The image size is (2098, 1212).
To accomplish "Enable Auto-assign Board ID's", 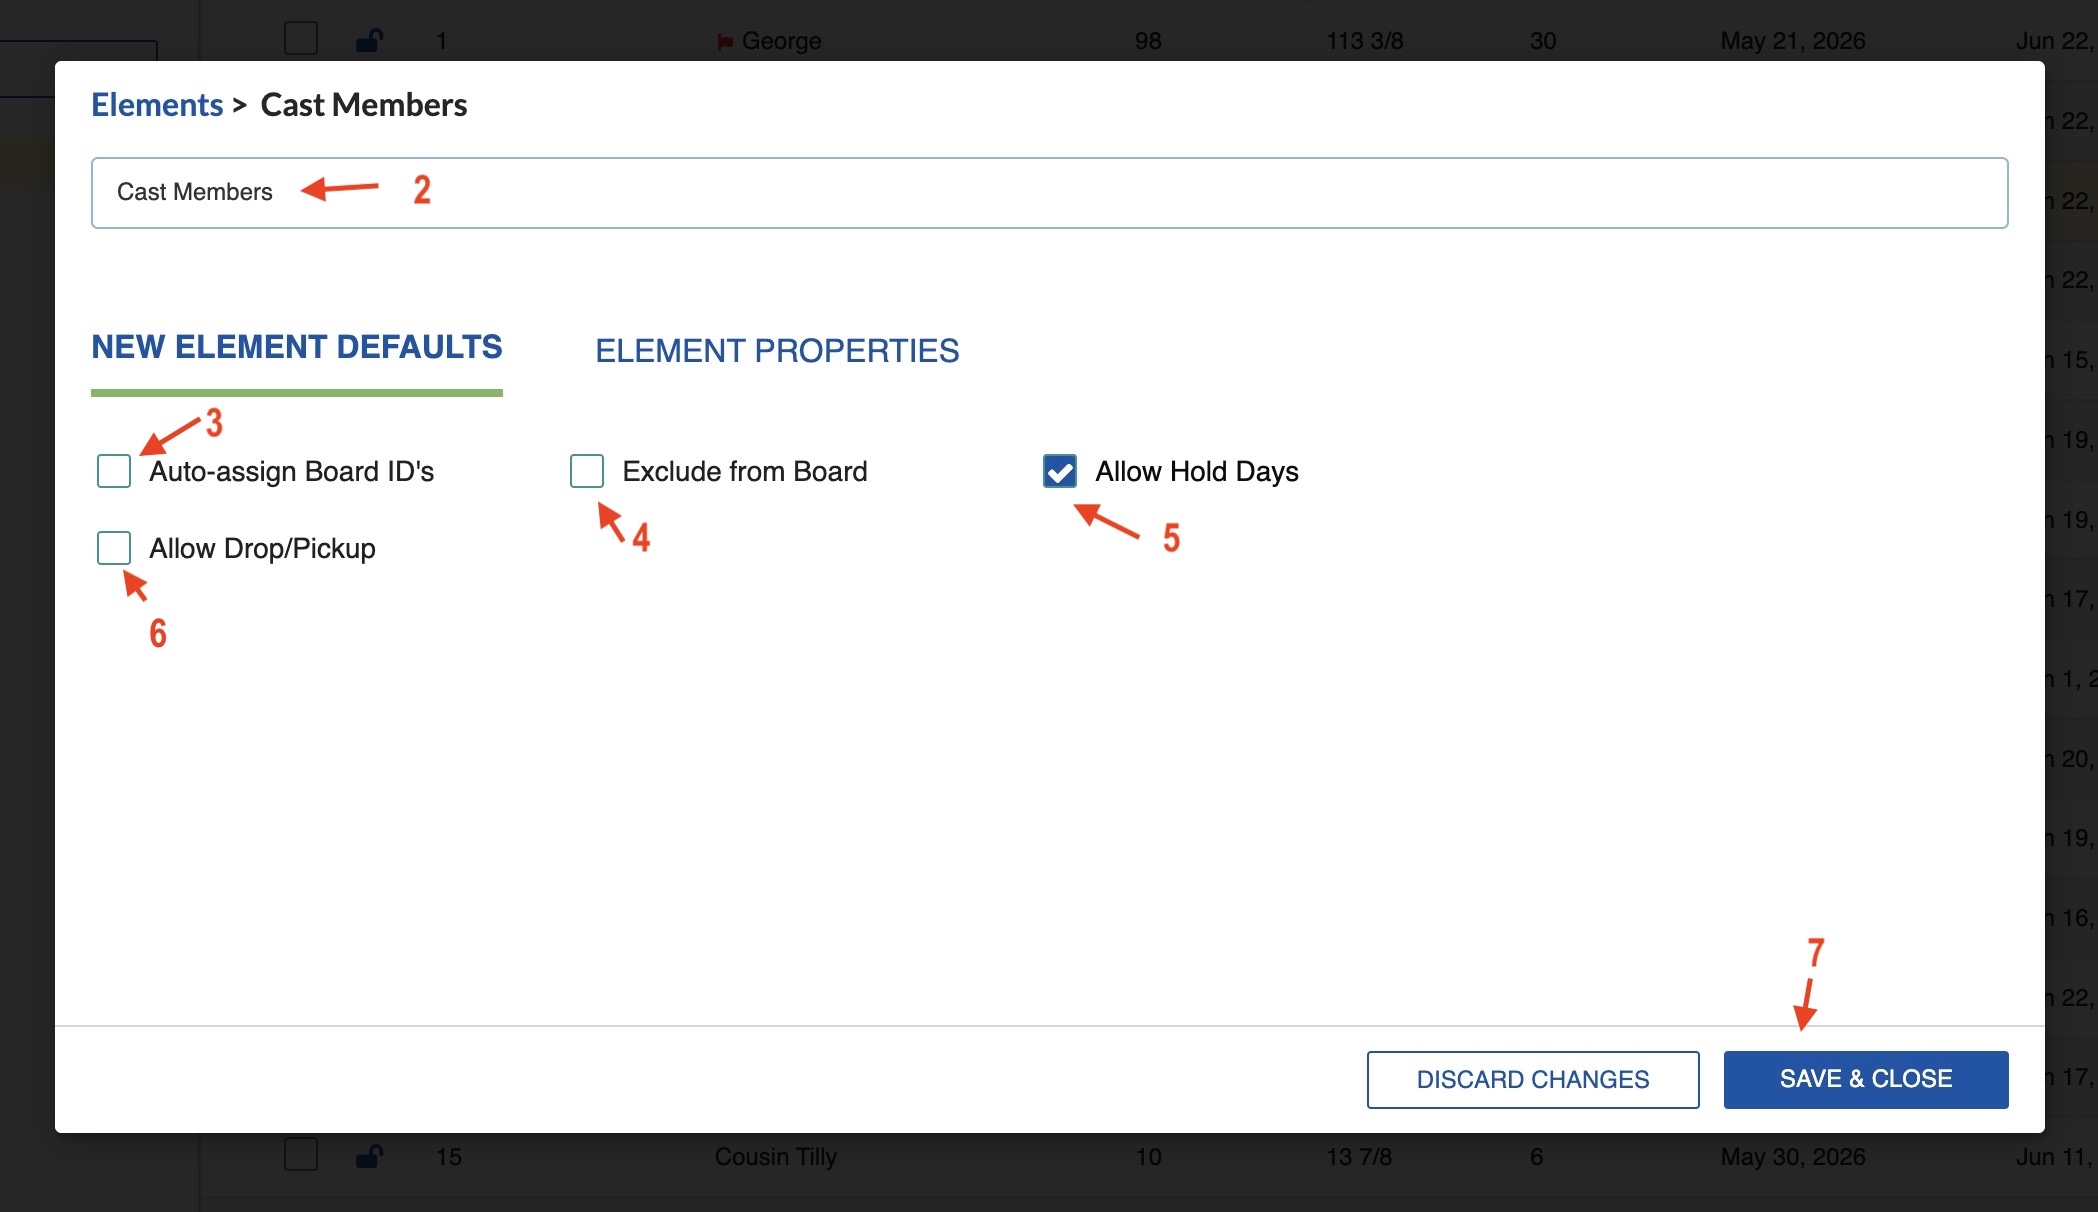I will 113,471.
